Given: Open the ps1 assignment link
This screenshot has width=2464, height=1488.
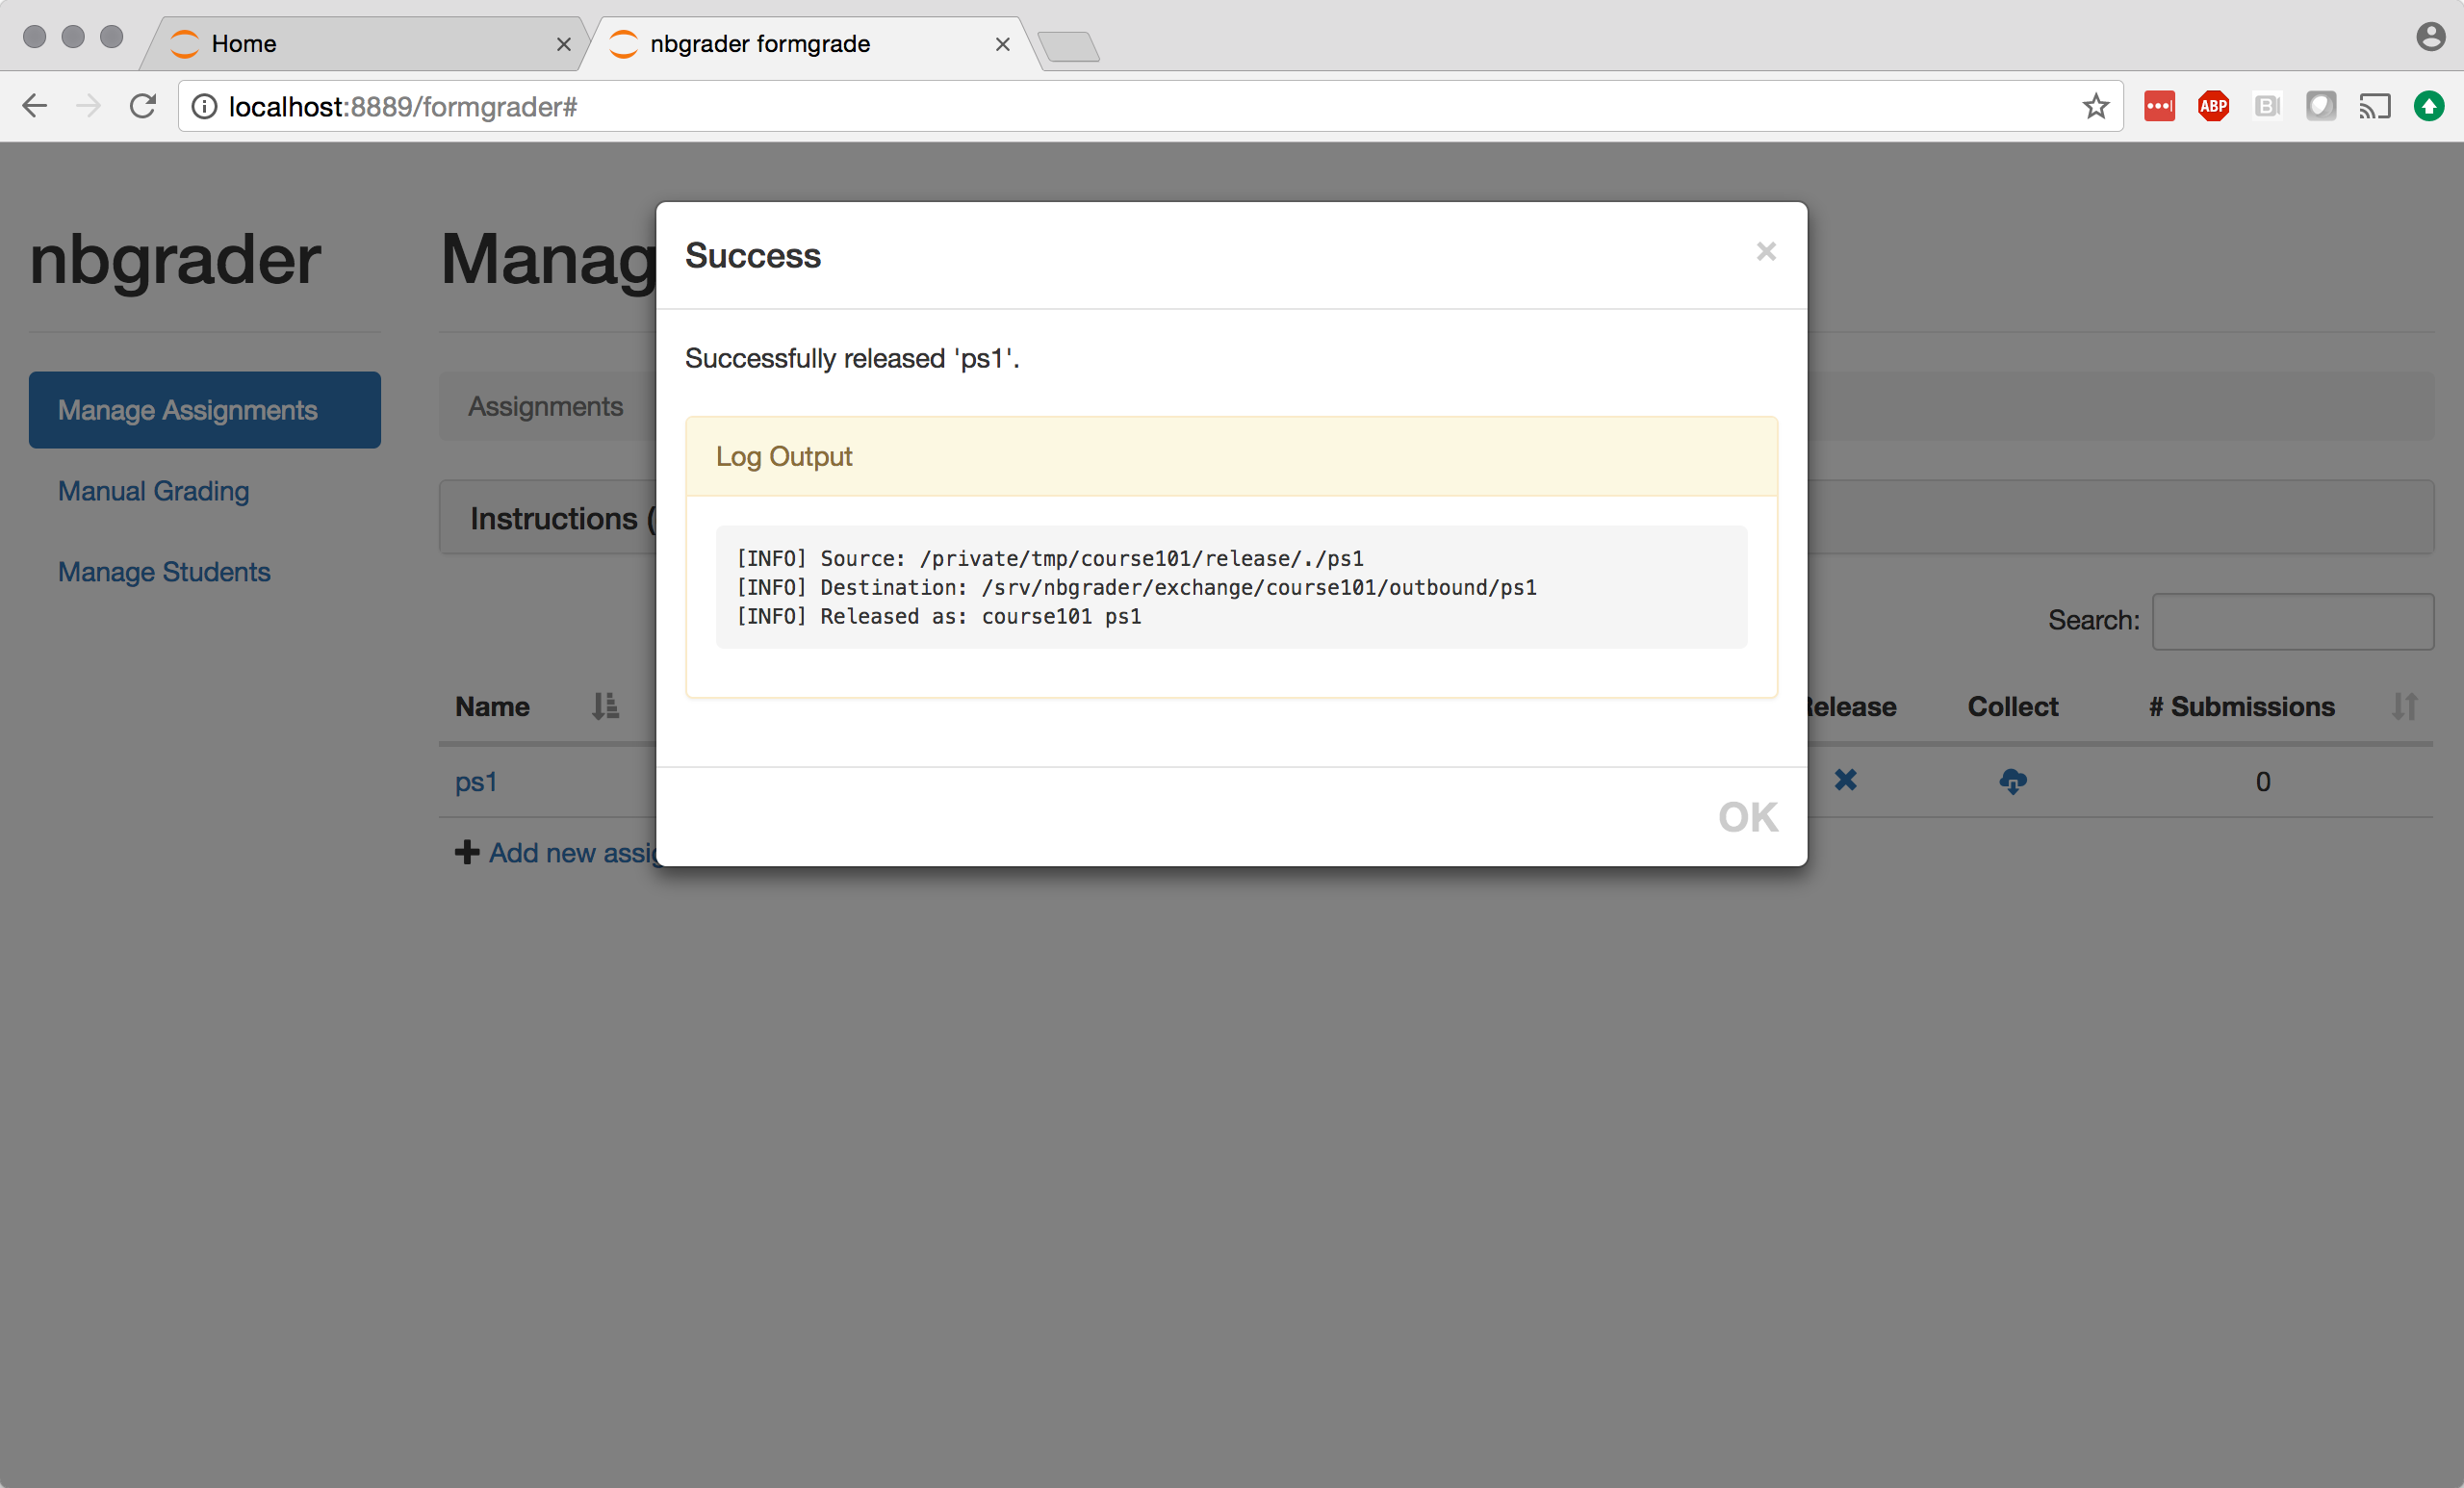Looking at the screenshot, I should (476, 782).
